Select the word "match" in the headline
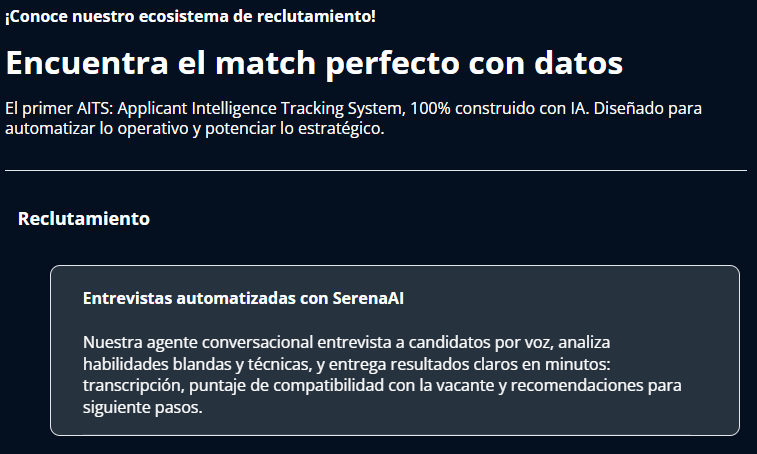This screenshot has width=757, height=454. [266, 63]
